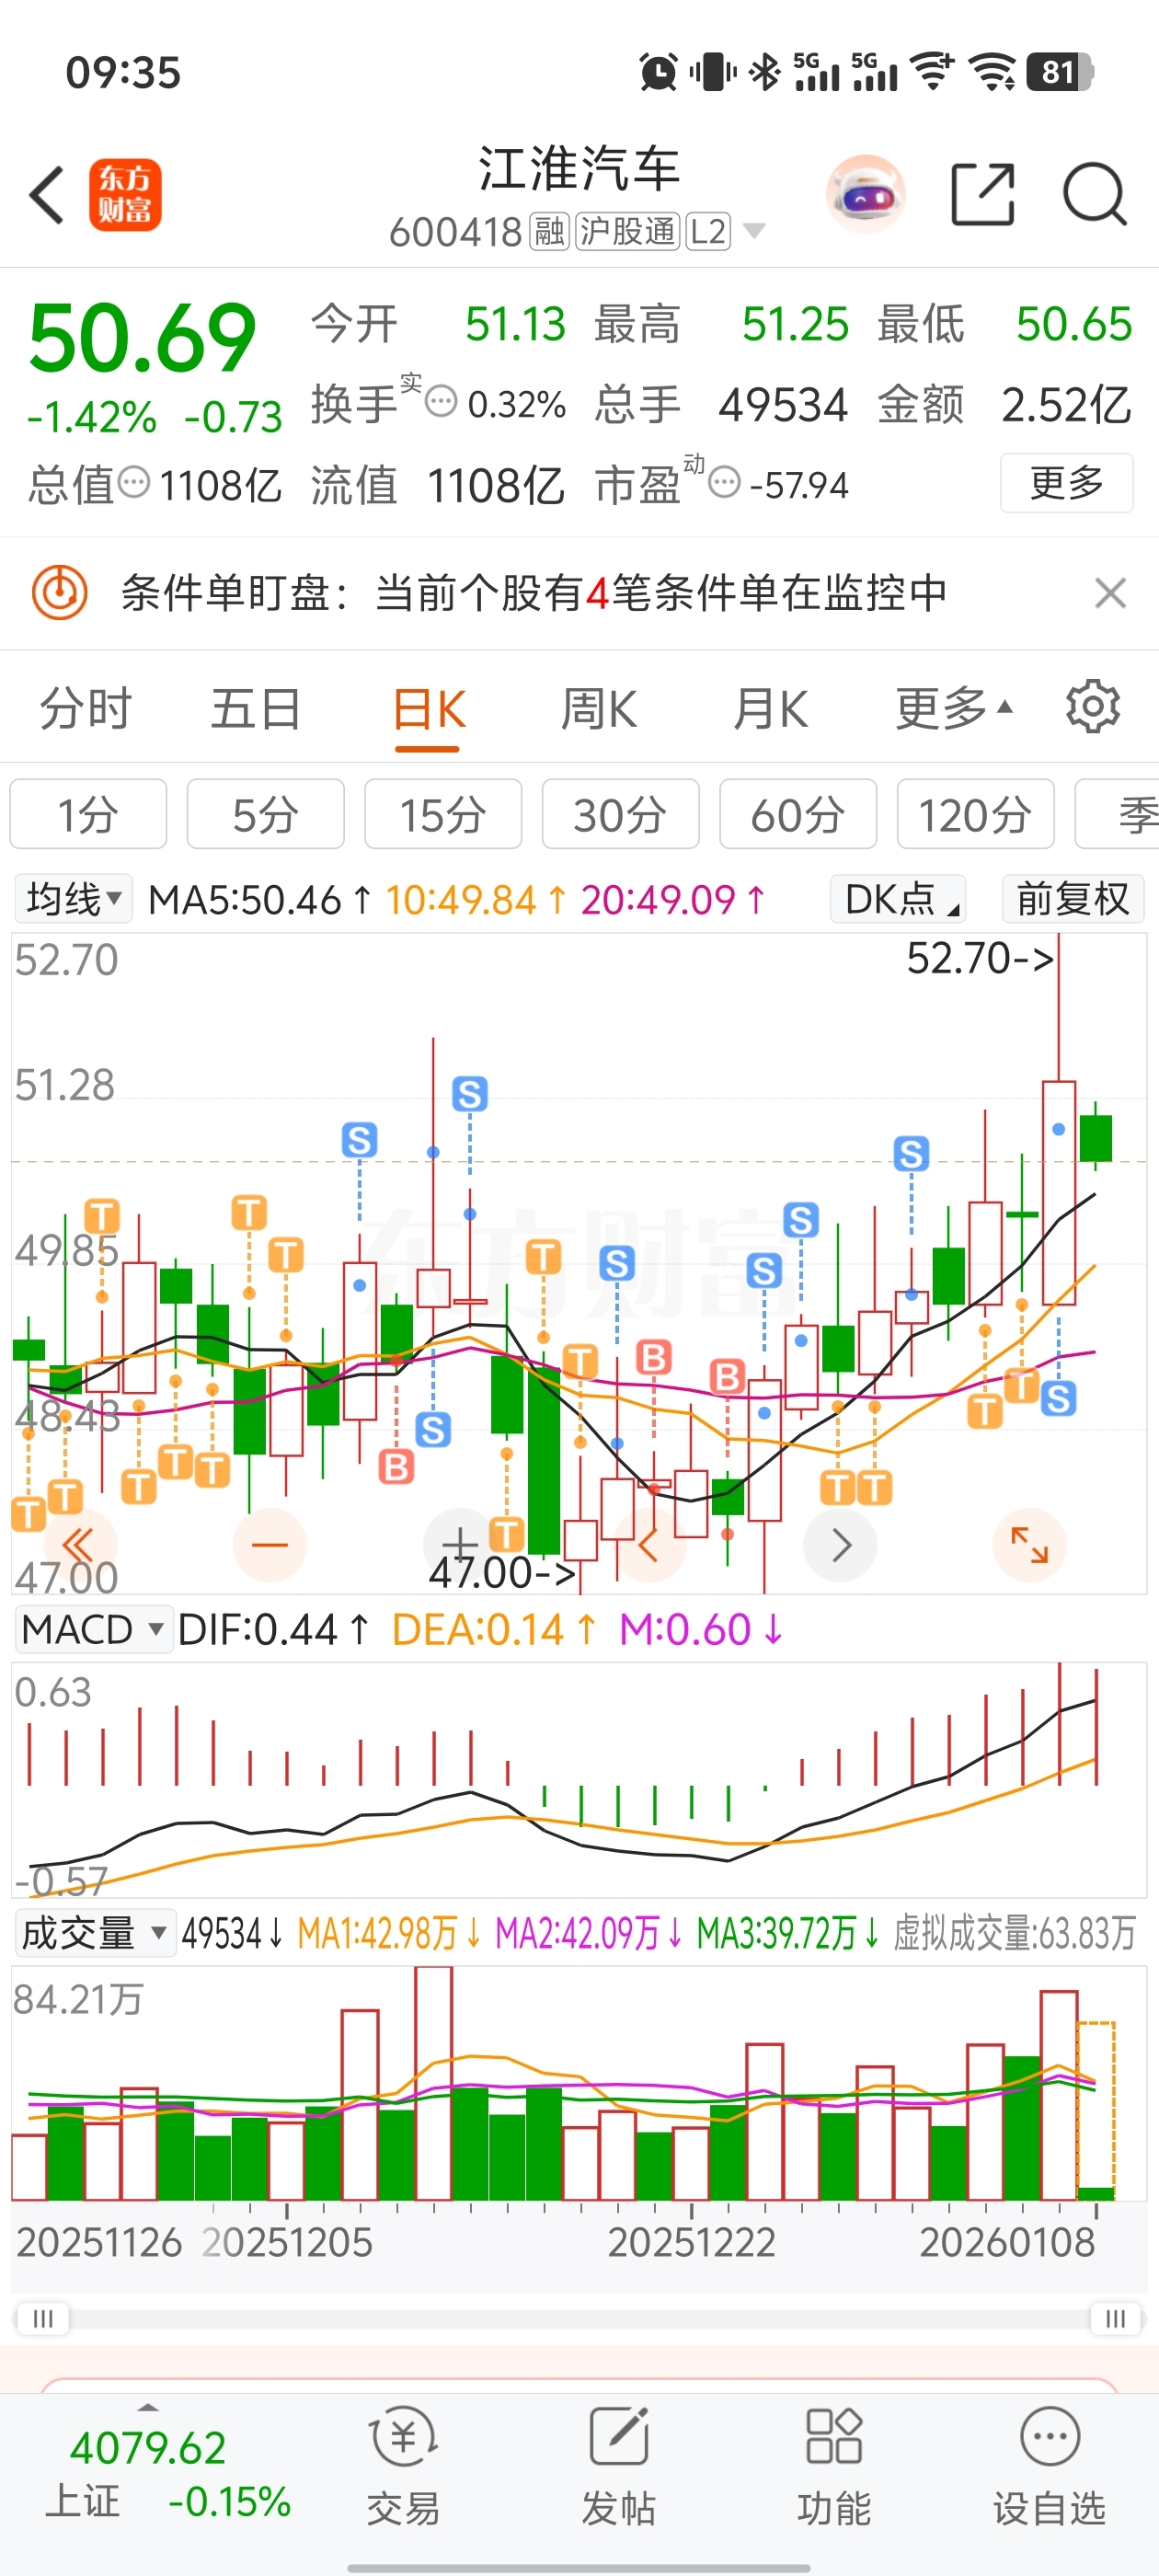Tap the MA5:50.46 moving average label
Image resolution: width=1159 pixels, height=2576 pixels.
tap(245, 899)
